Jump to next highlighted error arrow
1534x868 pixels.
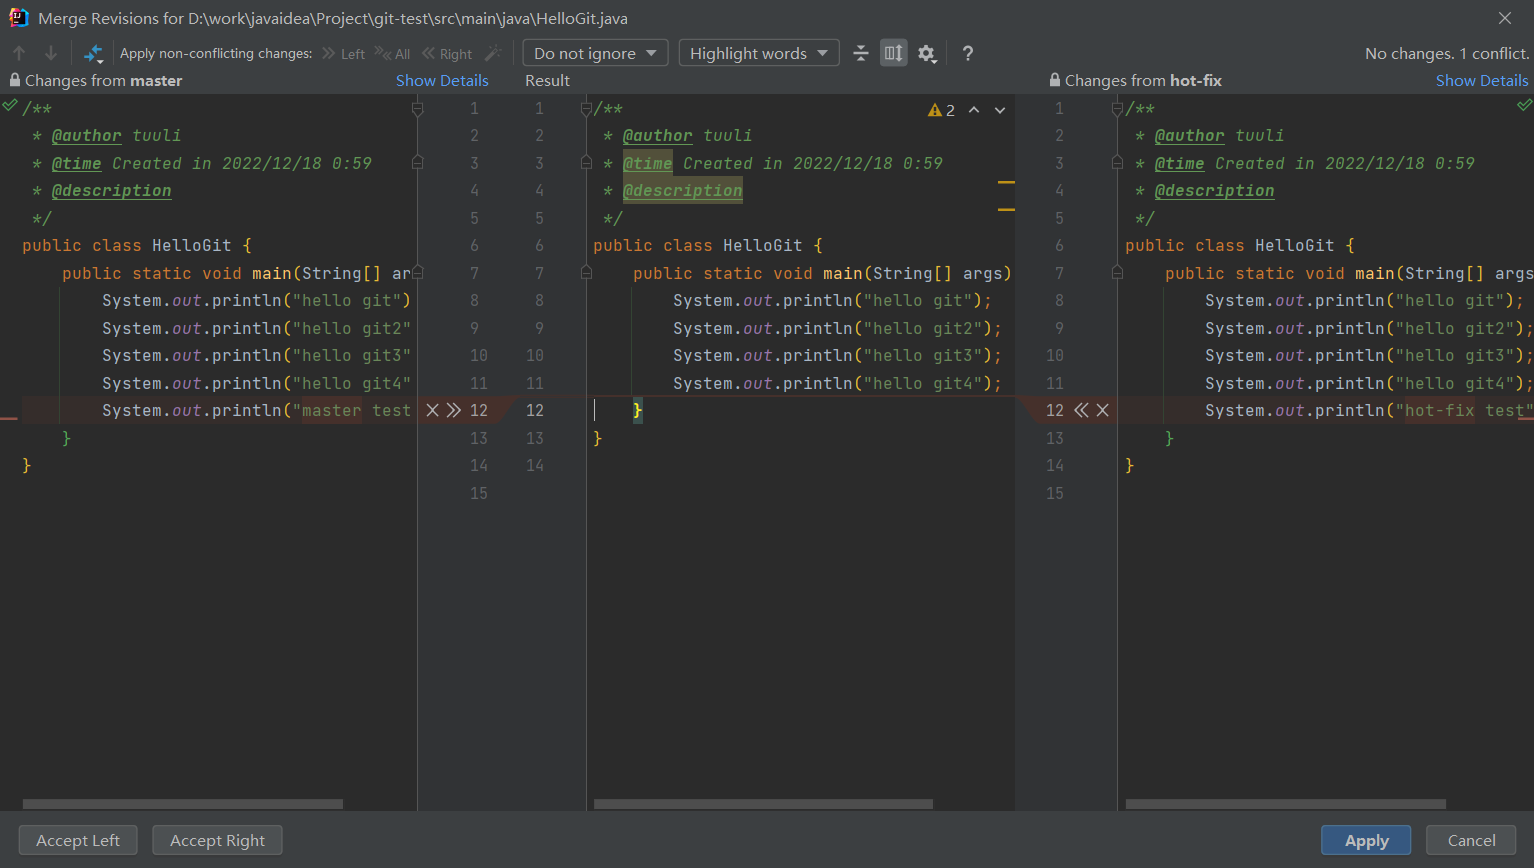click(999, 110)
